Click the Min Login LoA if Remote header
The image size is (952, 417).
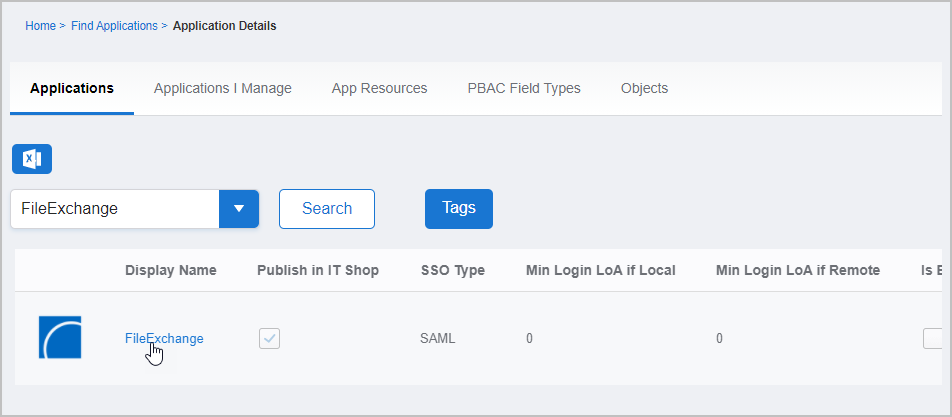tap(797, 270)
